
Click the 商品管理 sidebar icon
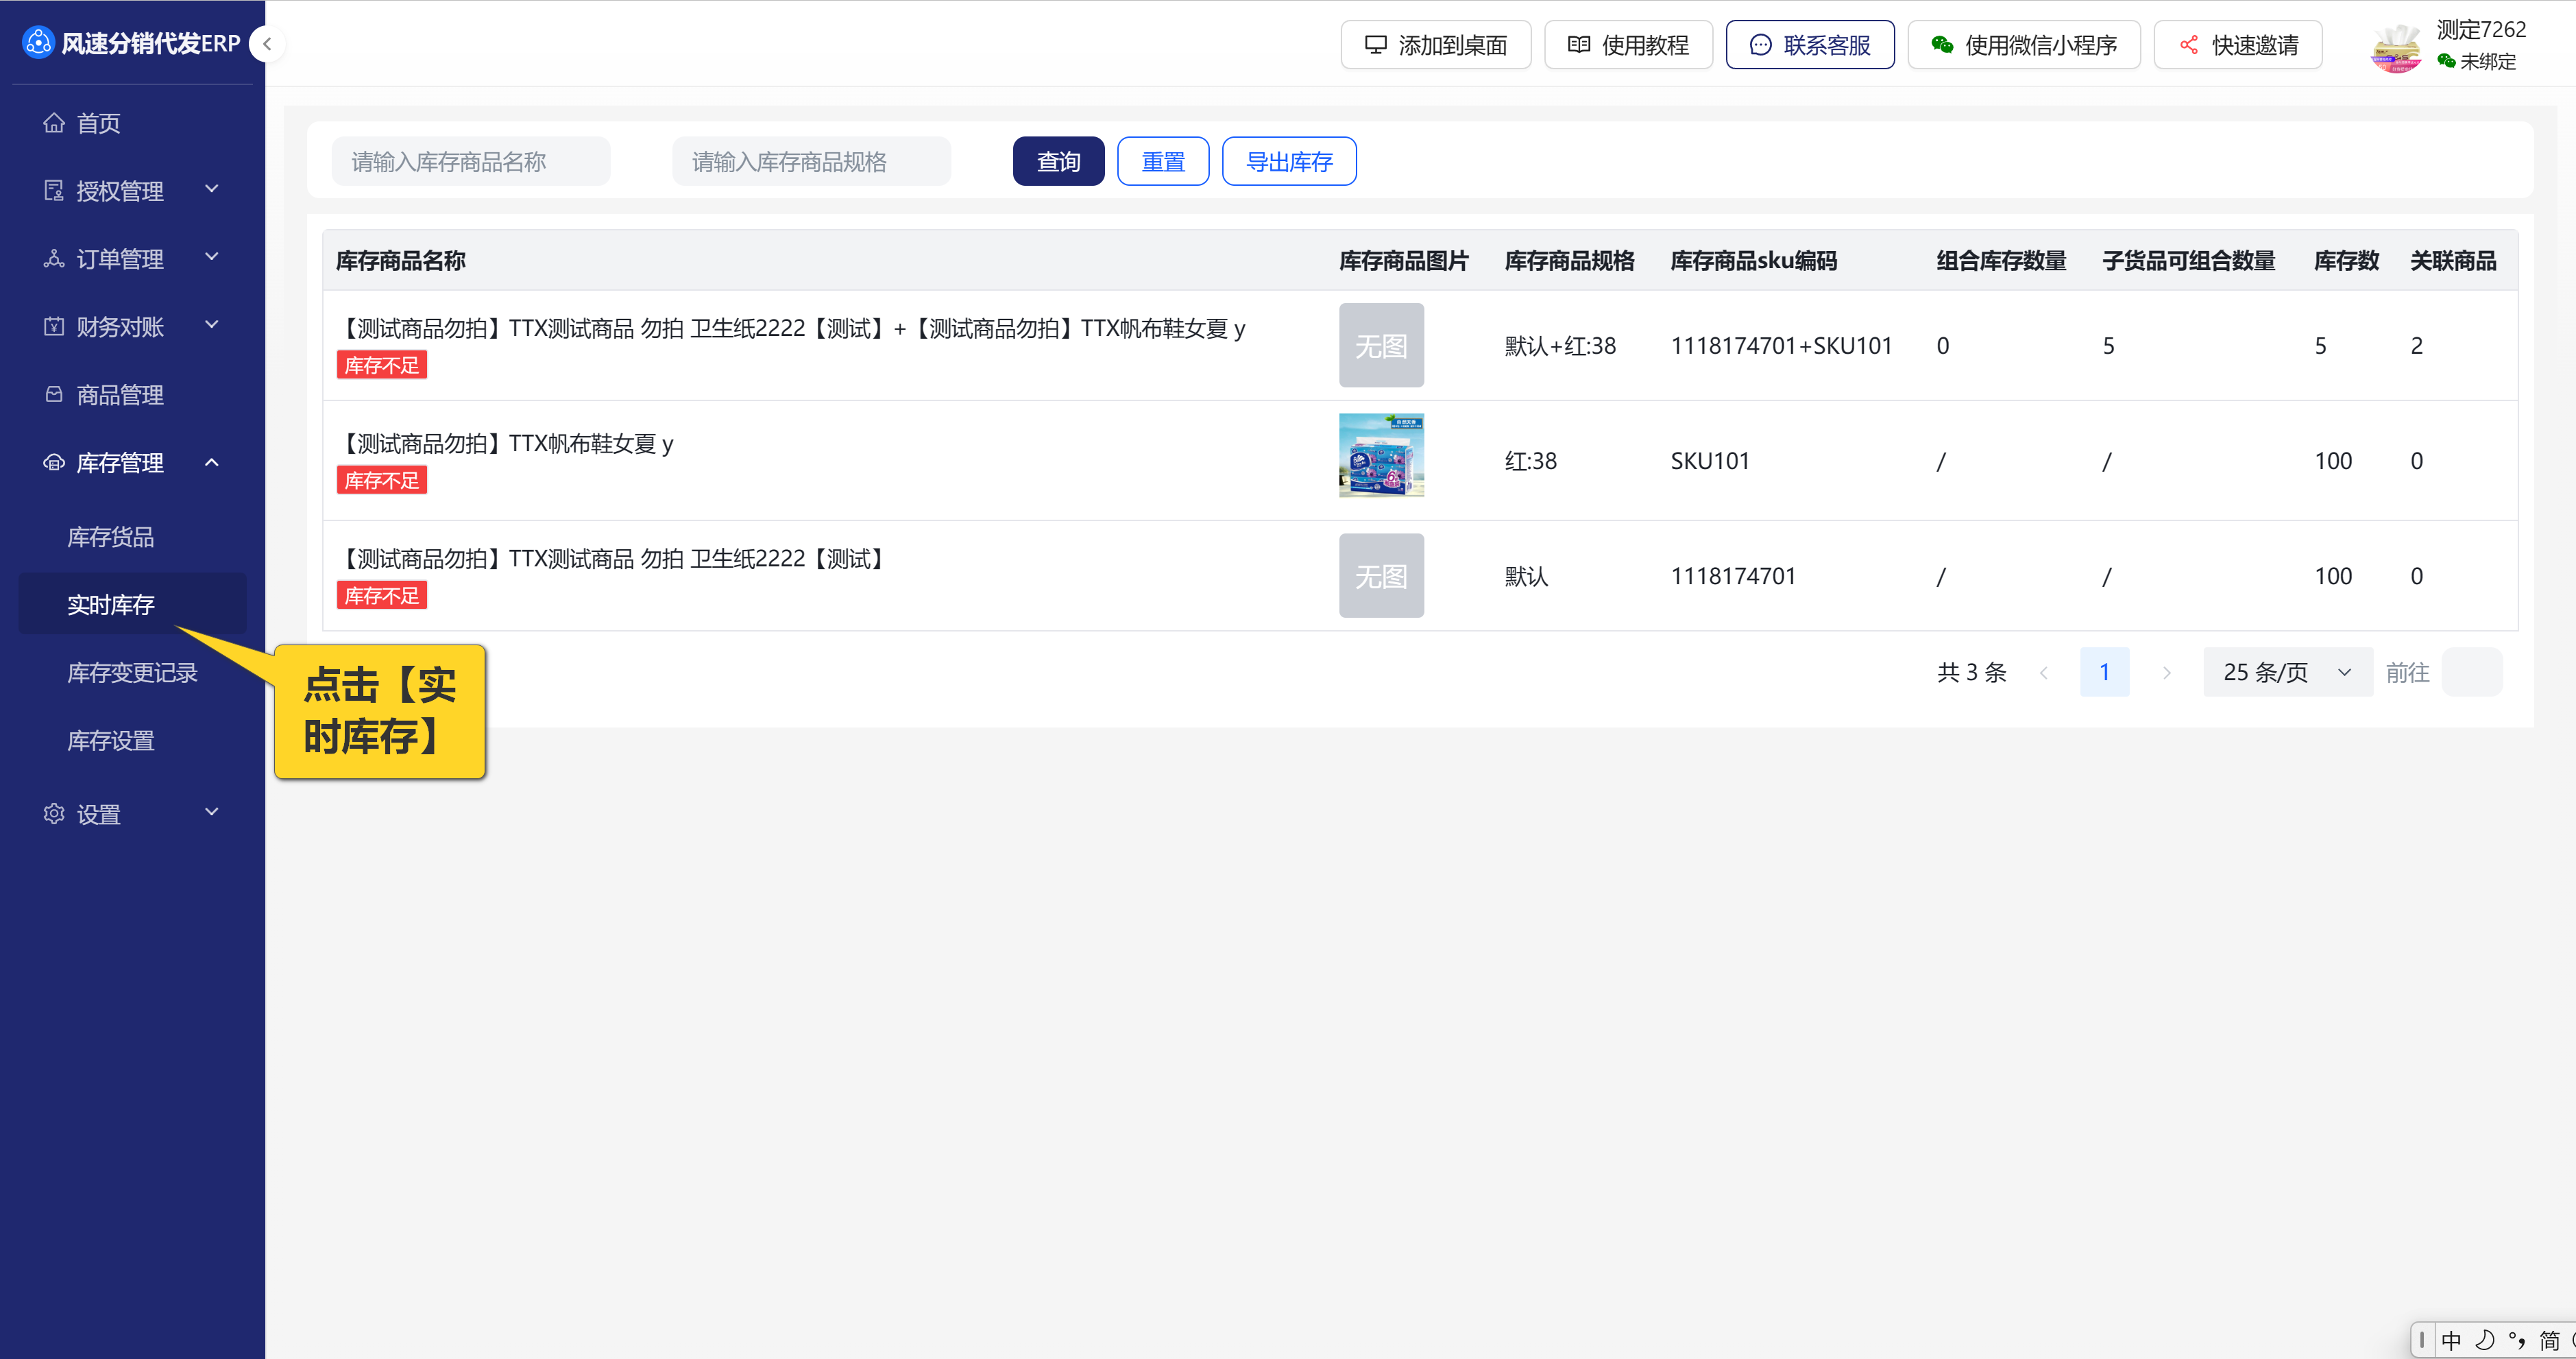[54, 394]
